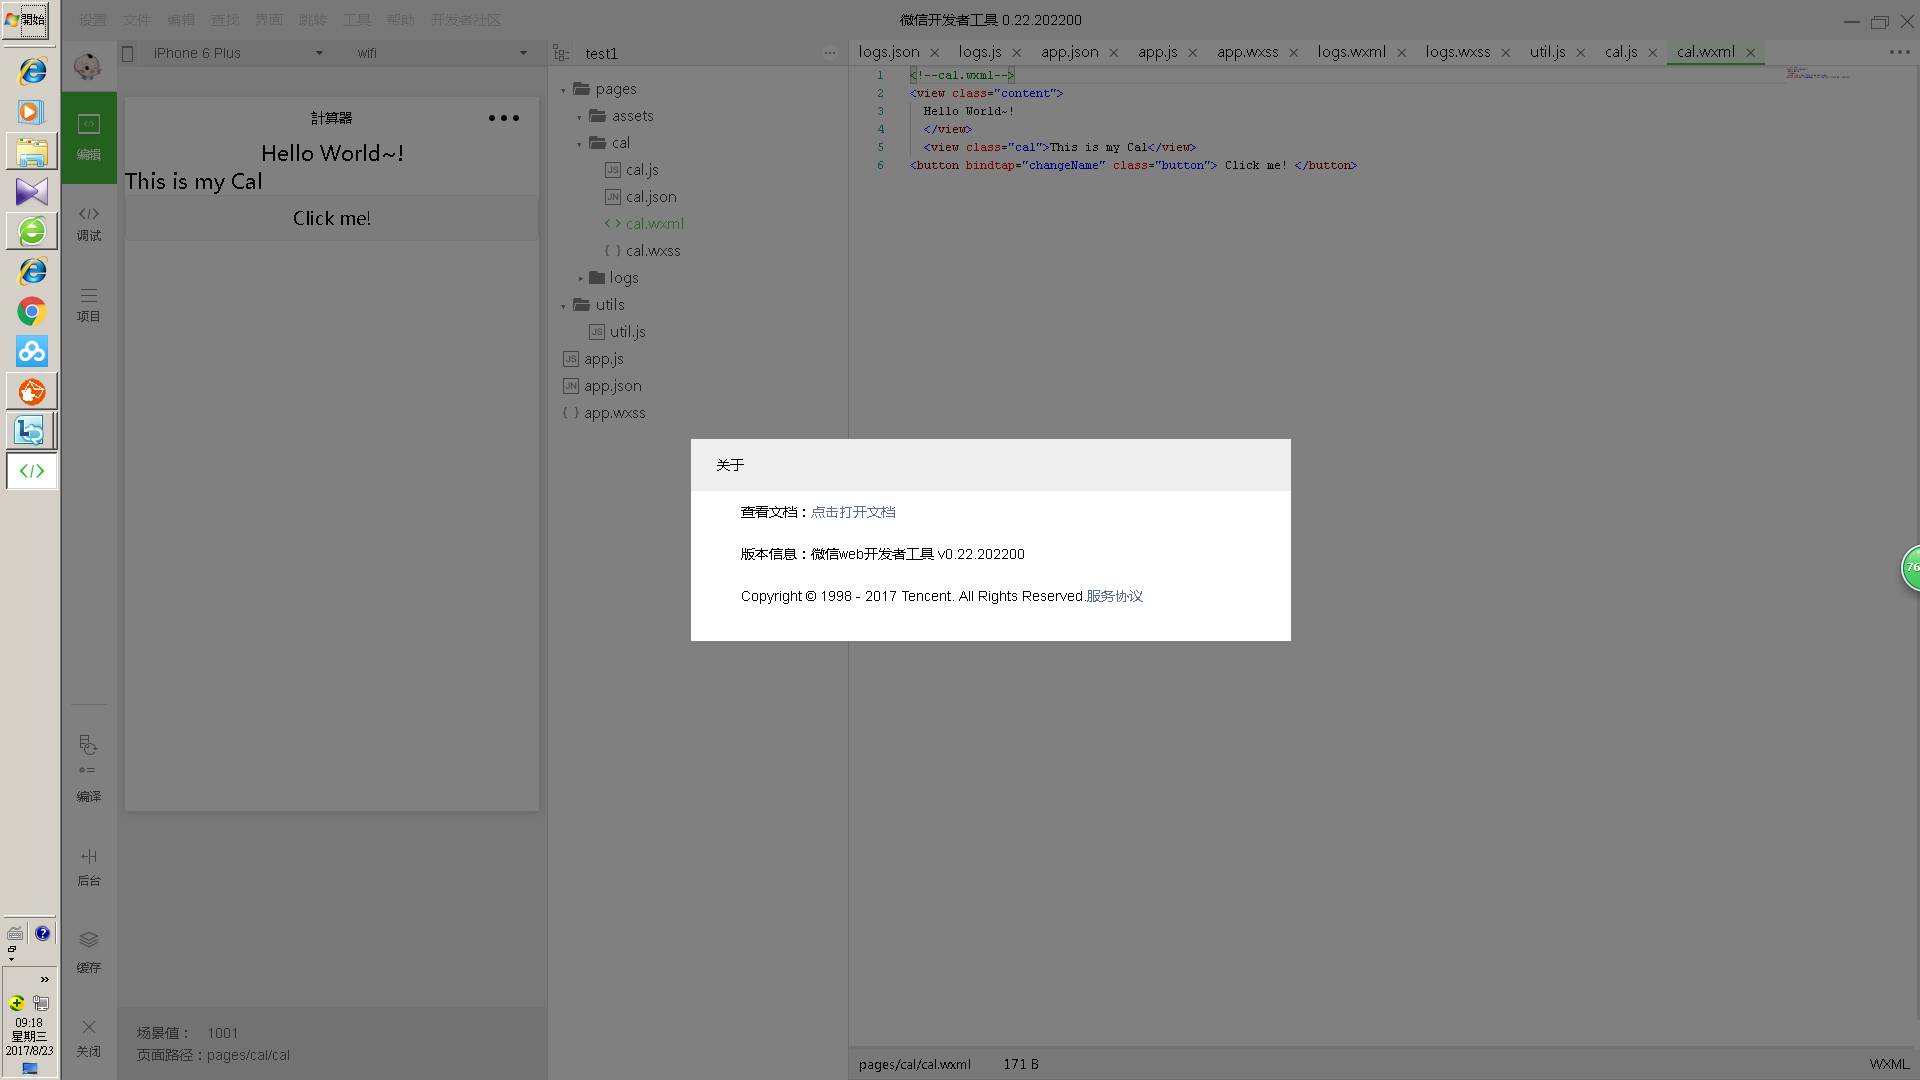This screenshot has width=1920, height=1080.
Task: Switch to the app.json tab
Action: [x=1069, y=52]
